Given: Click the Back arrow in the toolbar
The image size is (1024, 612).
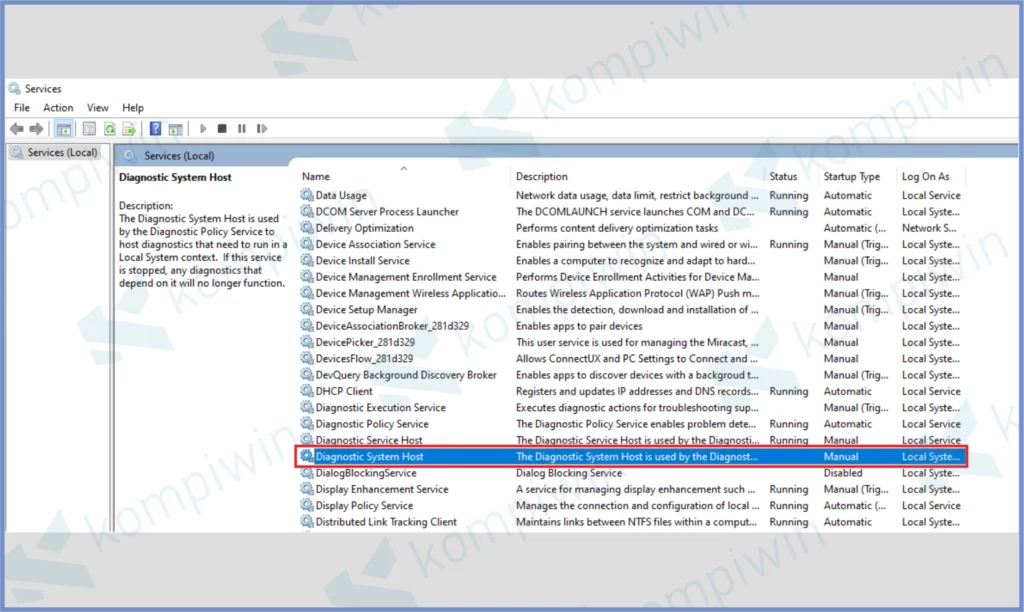Looking at the screenshot, I should click(x=16, y=129).
